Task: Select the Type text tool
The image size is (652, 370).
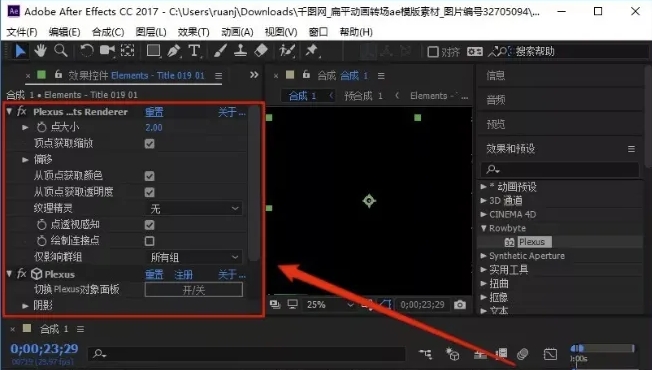Action: point(194,51)
